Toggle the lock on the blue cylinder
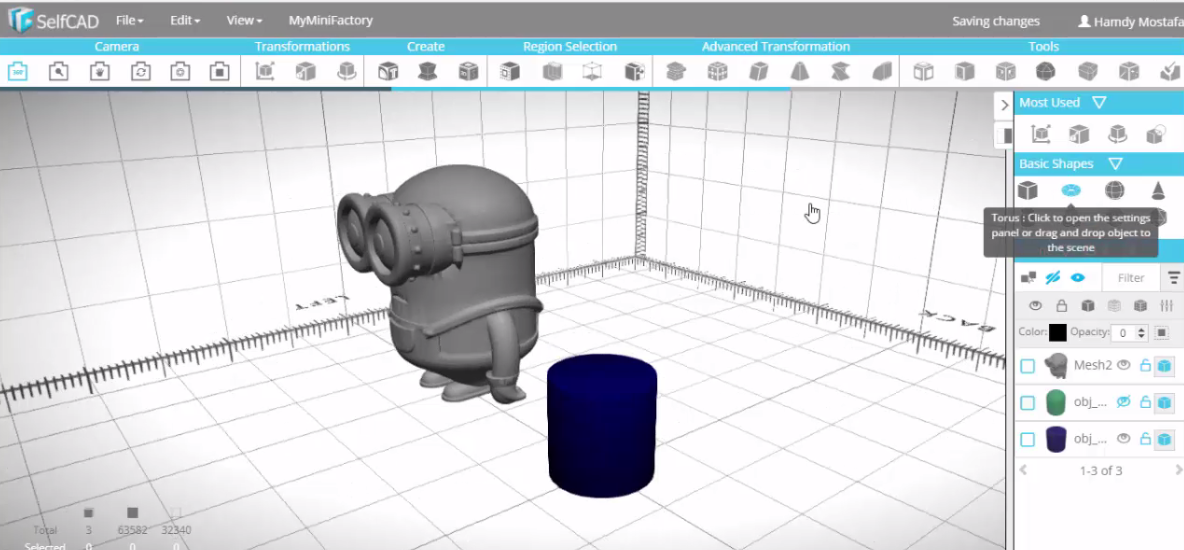The width and height of the screenshot is (1184, 550). [1145, 438]
